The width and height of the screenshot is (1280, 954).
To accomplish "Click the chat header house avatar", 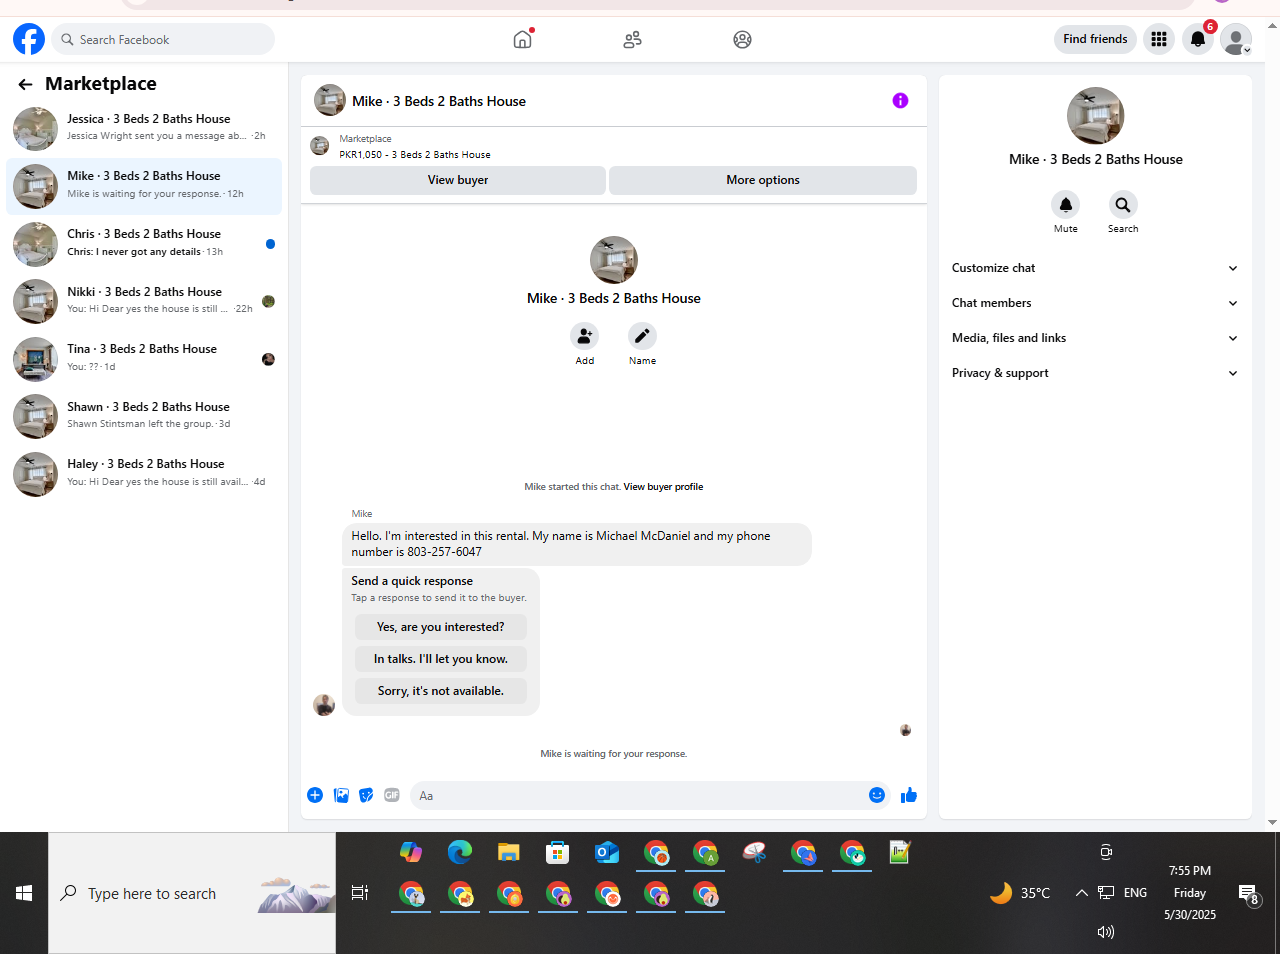I will 330,100.
